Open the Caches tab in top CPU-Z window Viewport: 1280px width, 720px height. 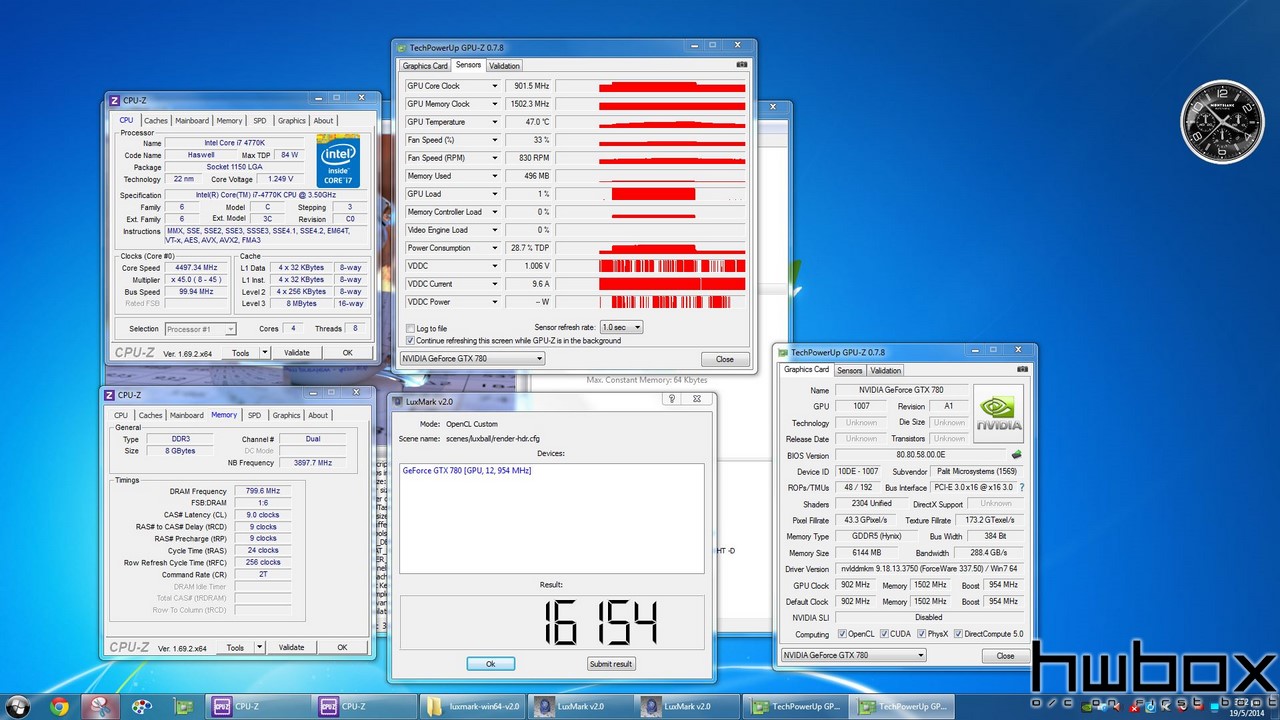[x=156, y=121]
